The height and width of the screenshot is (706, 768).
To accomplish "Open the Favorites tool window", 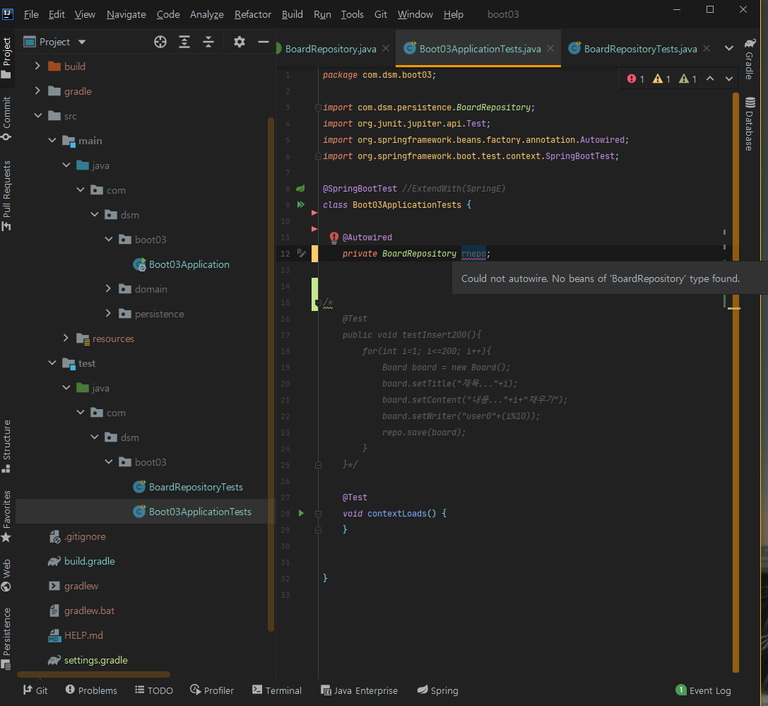I will tap(7, 516).
